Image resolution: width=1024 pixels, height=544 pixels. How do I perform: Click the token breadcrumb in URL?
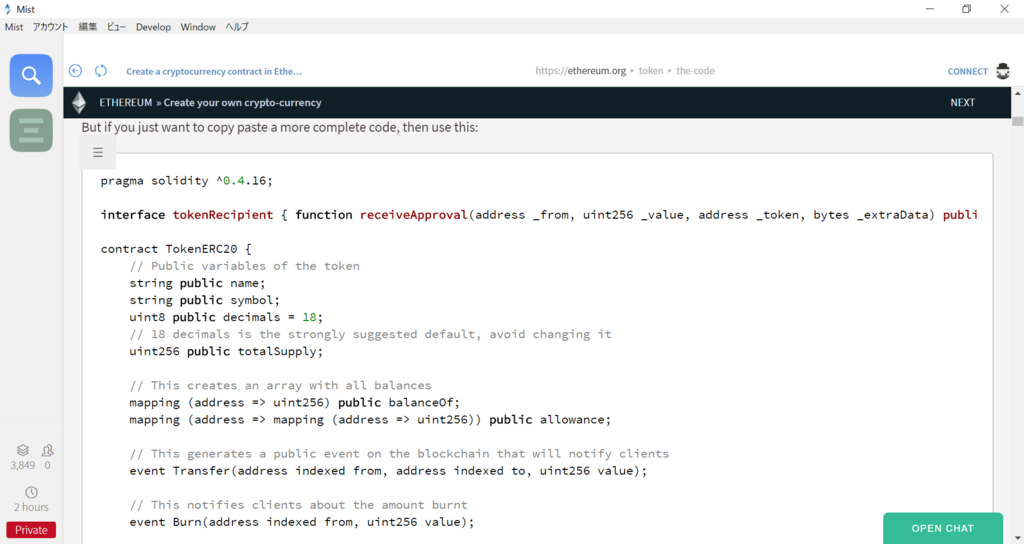pyautogui.click(x=650, y=71)
